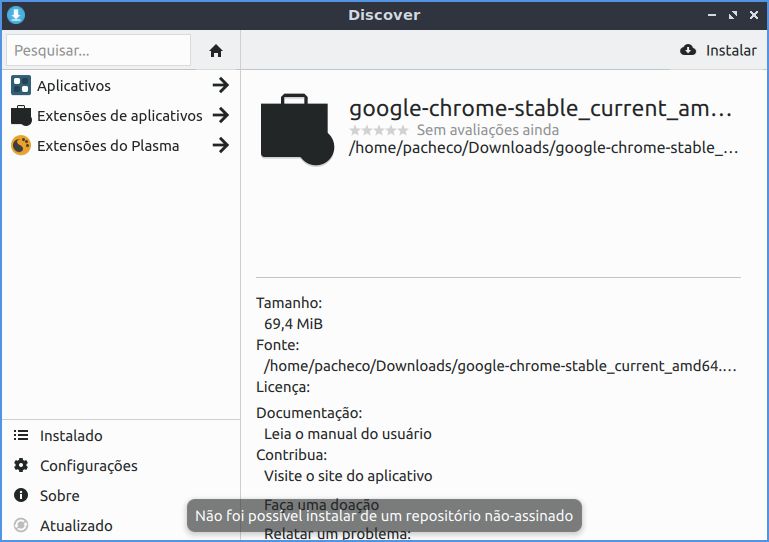Click the Instalar button
Screen dimensions: 769x542
click(718, 50)
